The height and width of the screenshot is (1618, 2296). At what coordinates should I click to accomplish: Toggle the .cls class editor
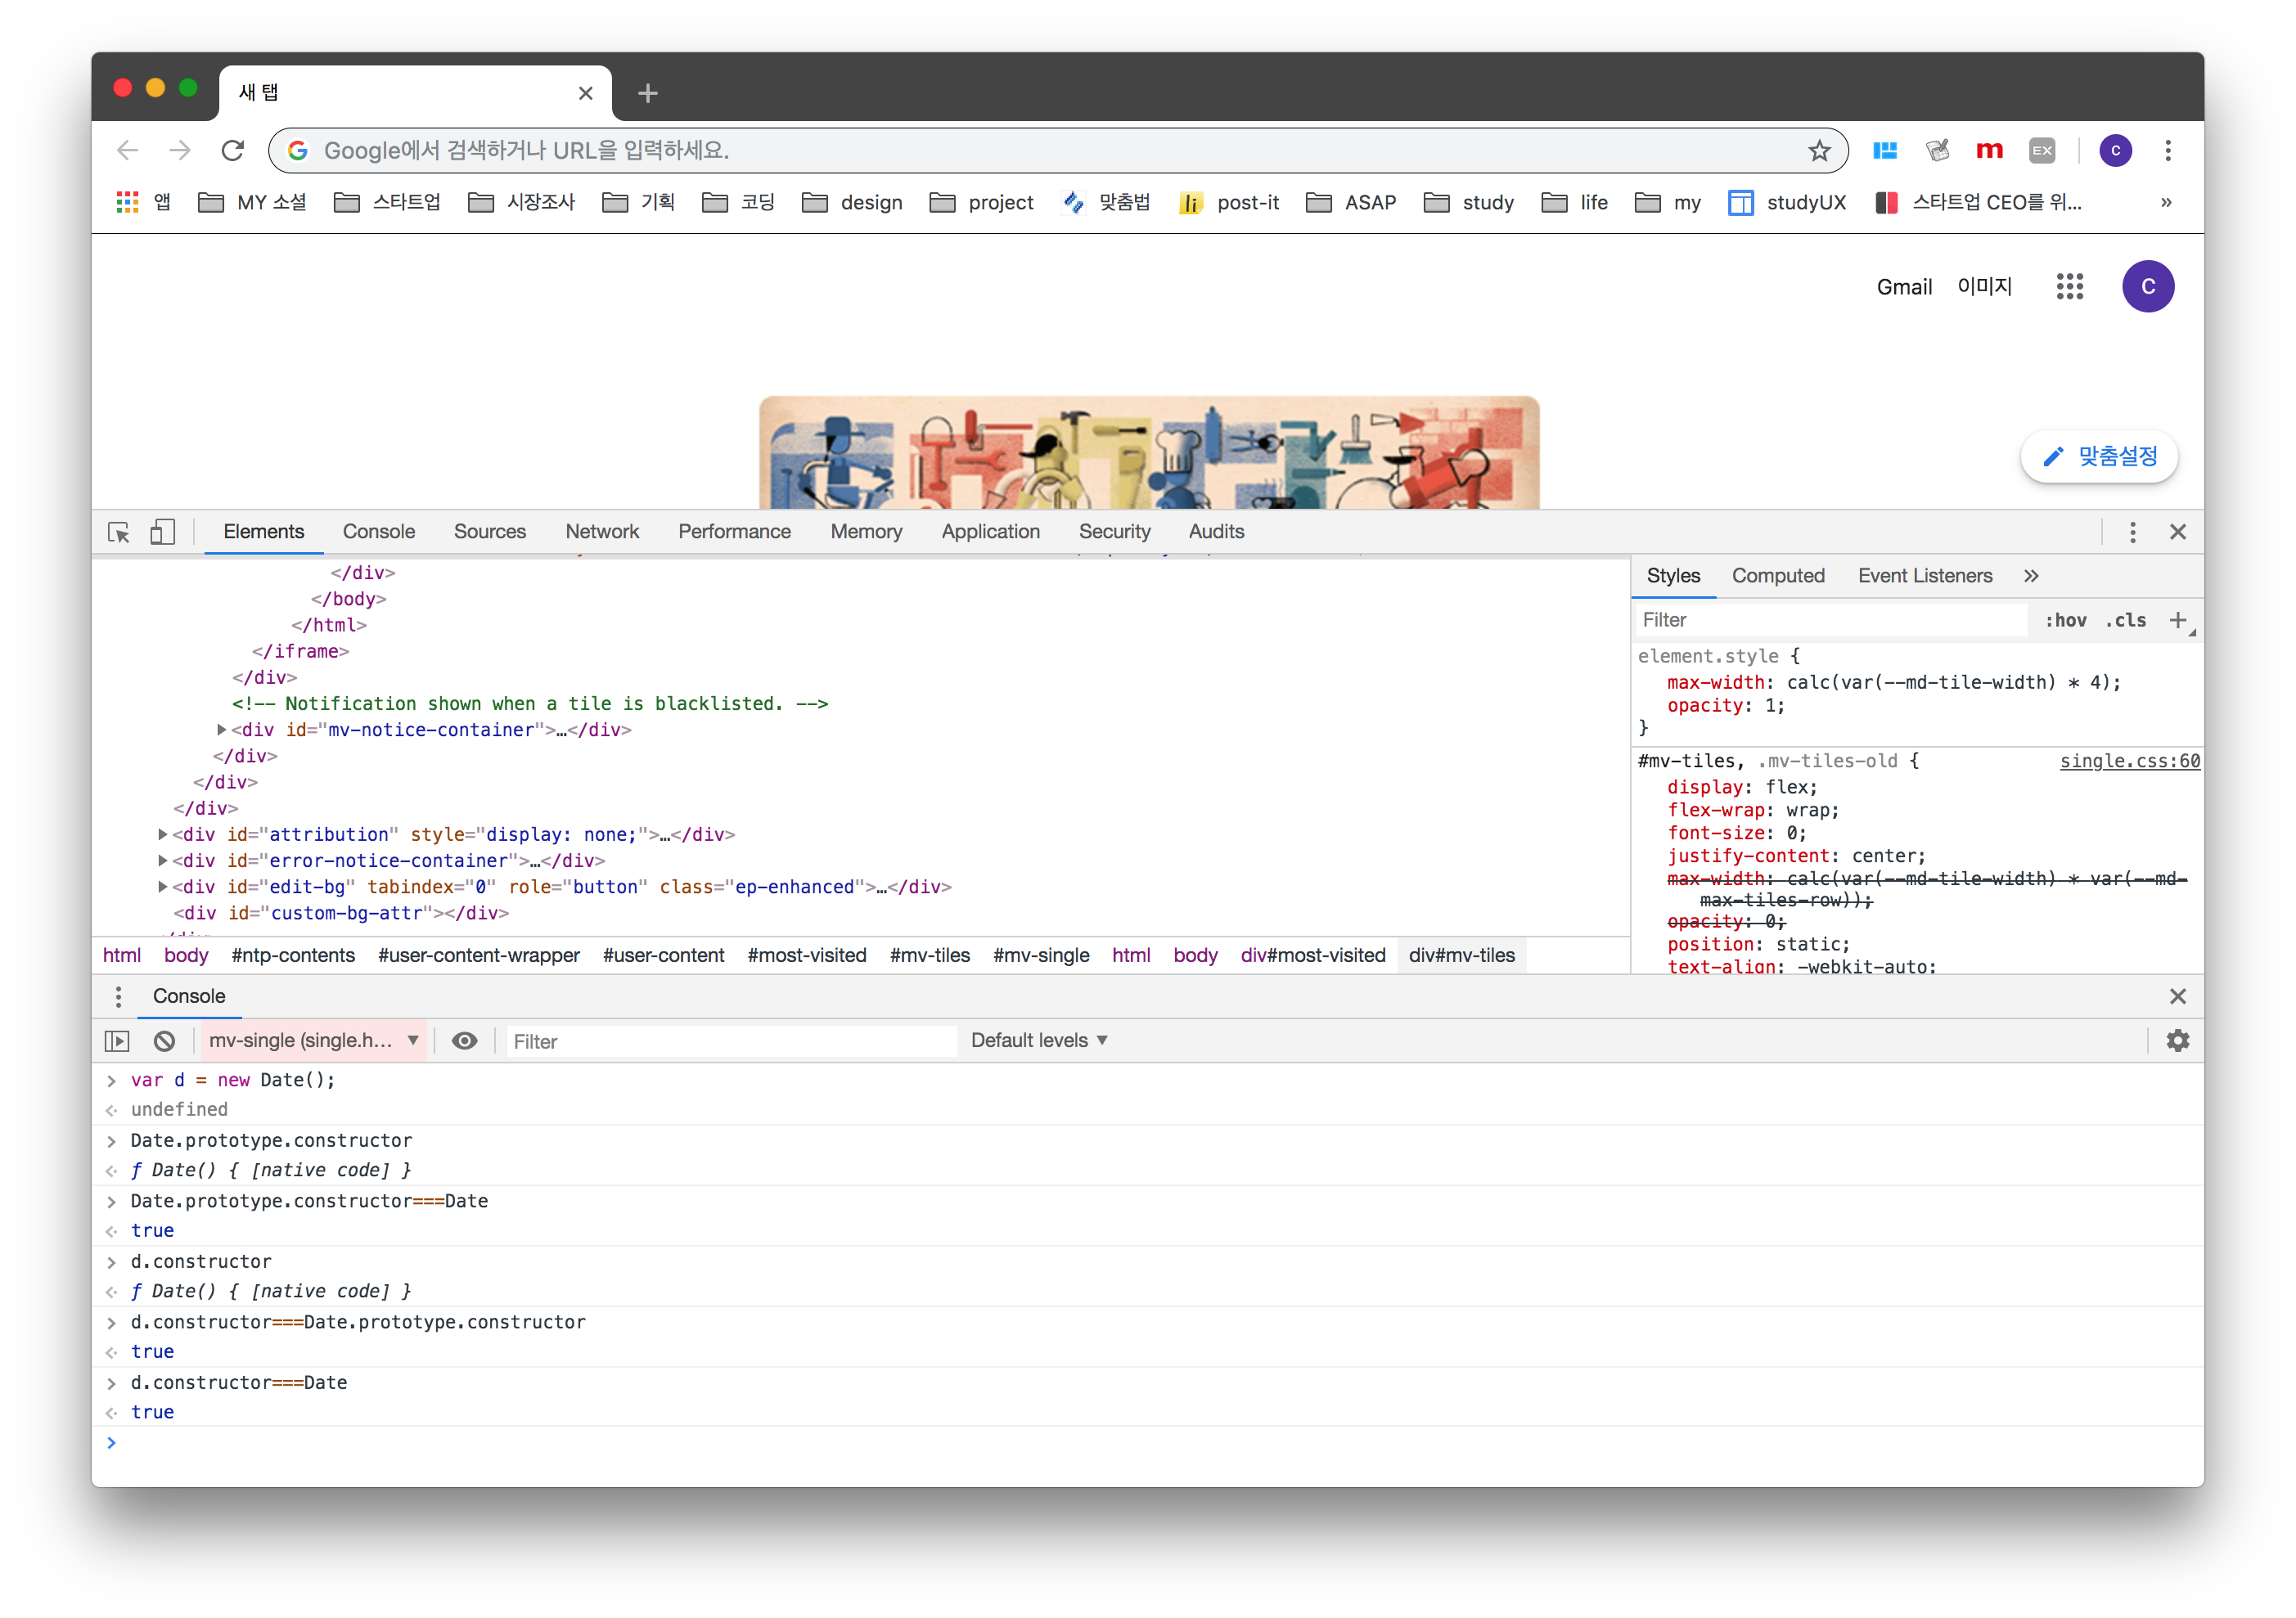(2125, 620)
